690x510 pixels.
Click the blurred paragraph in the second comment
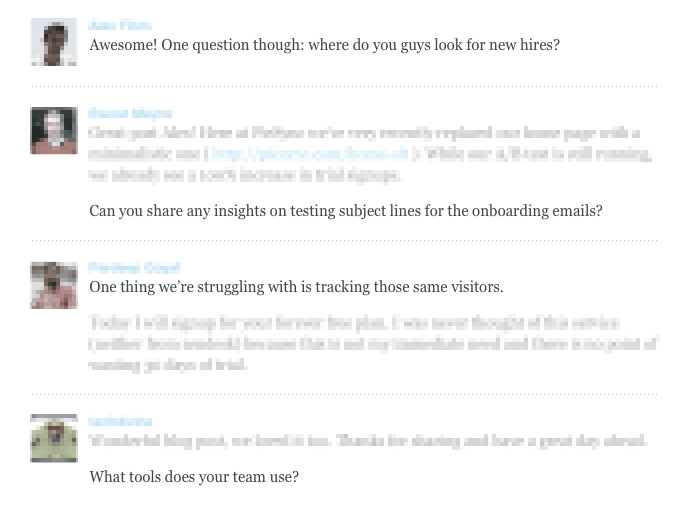click(x=370, y=154)
